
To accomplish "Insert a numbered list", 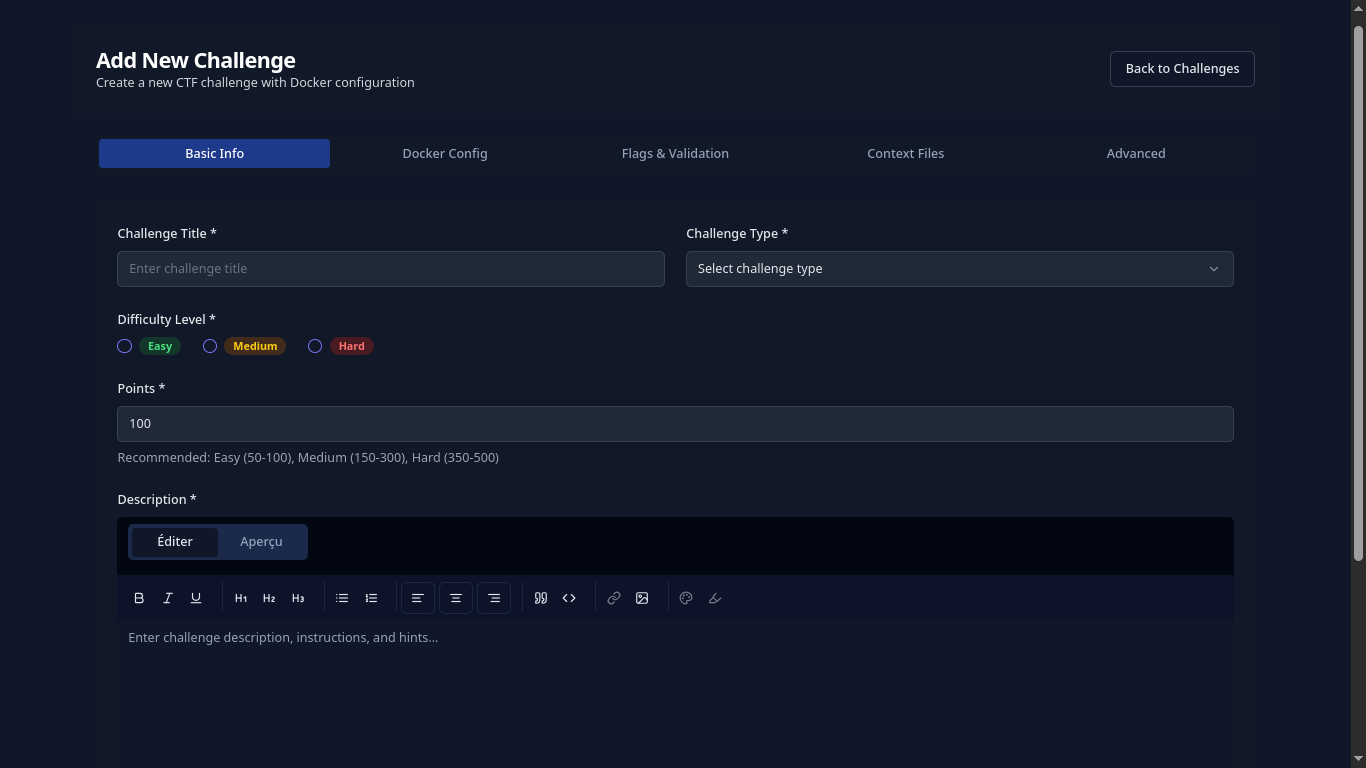I will (x=371, y=598).
